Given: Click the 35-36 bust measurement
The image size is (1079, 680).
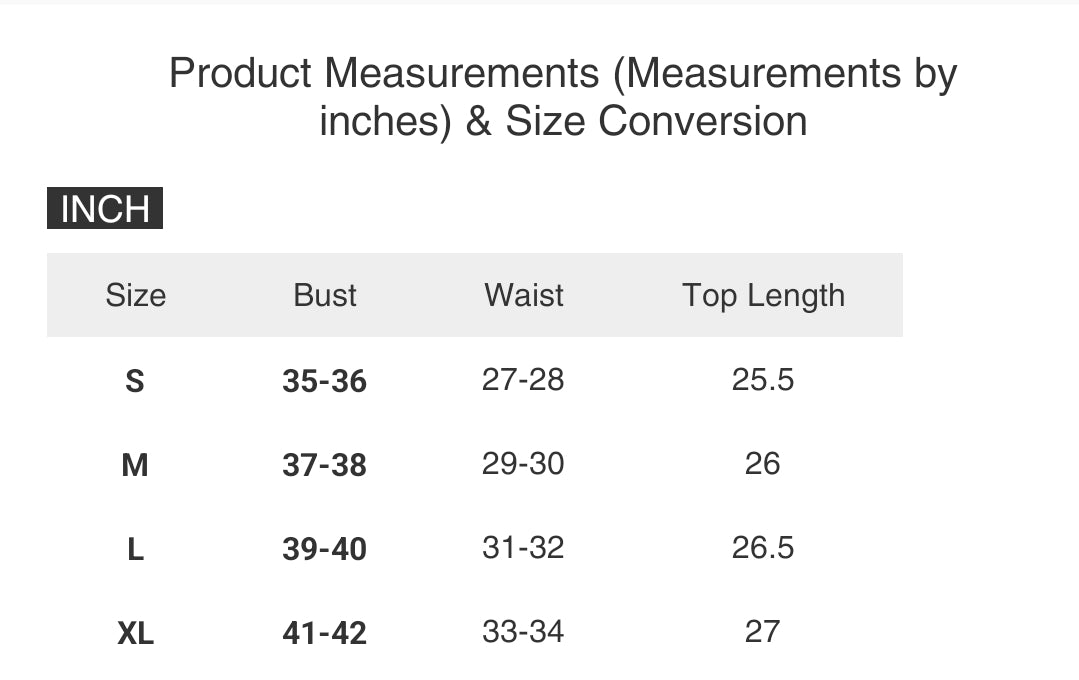Looking at the screenshot, I should click(324, 381).
